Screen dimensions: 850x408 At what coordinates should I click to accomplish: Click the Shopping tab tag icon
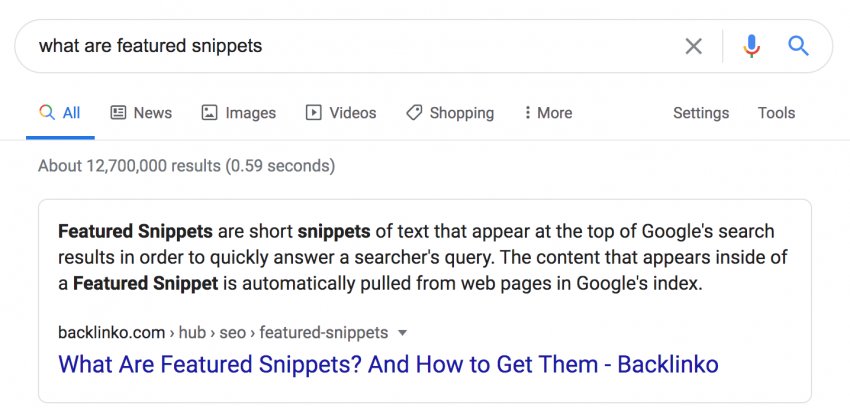[414, 113]
